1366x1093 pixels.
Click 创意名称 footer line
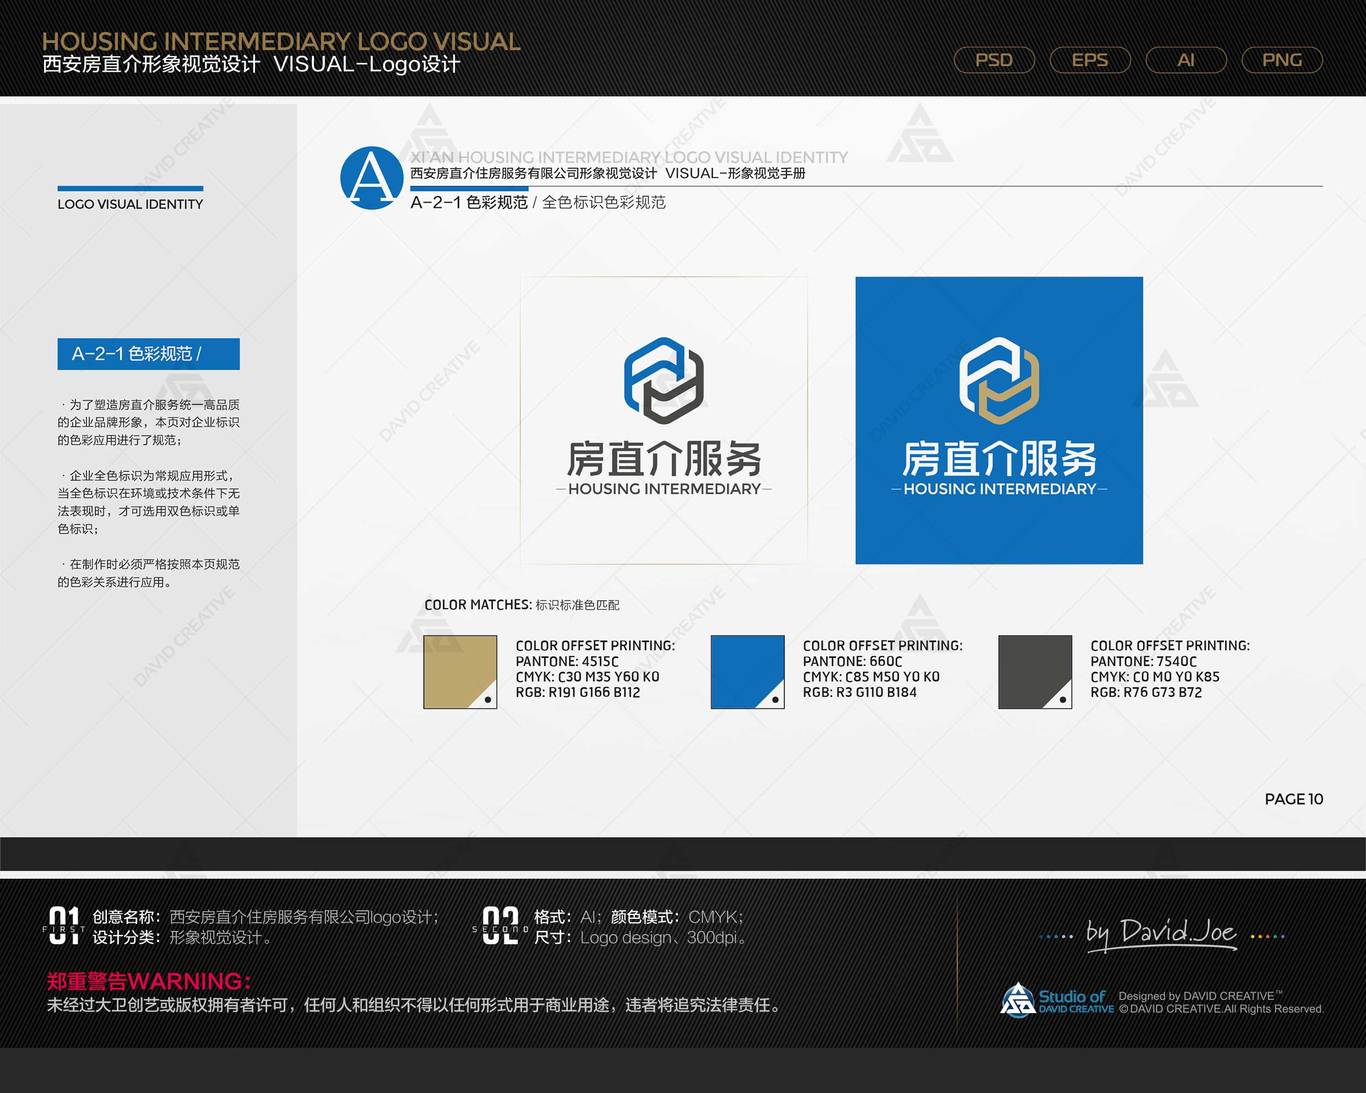tap(266, 917)
